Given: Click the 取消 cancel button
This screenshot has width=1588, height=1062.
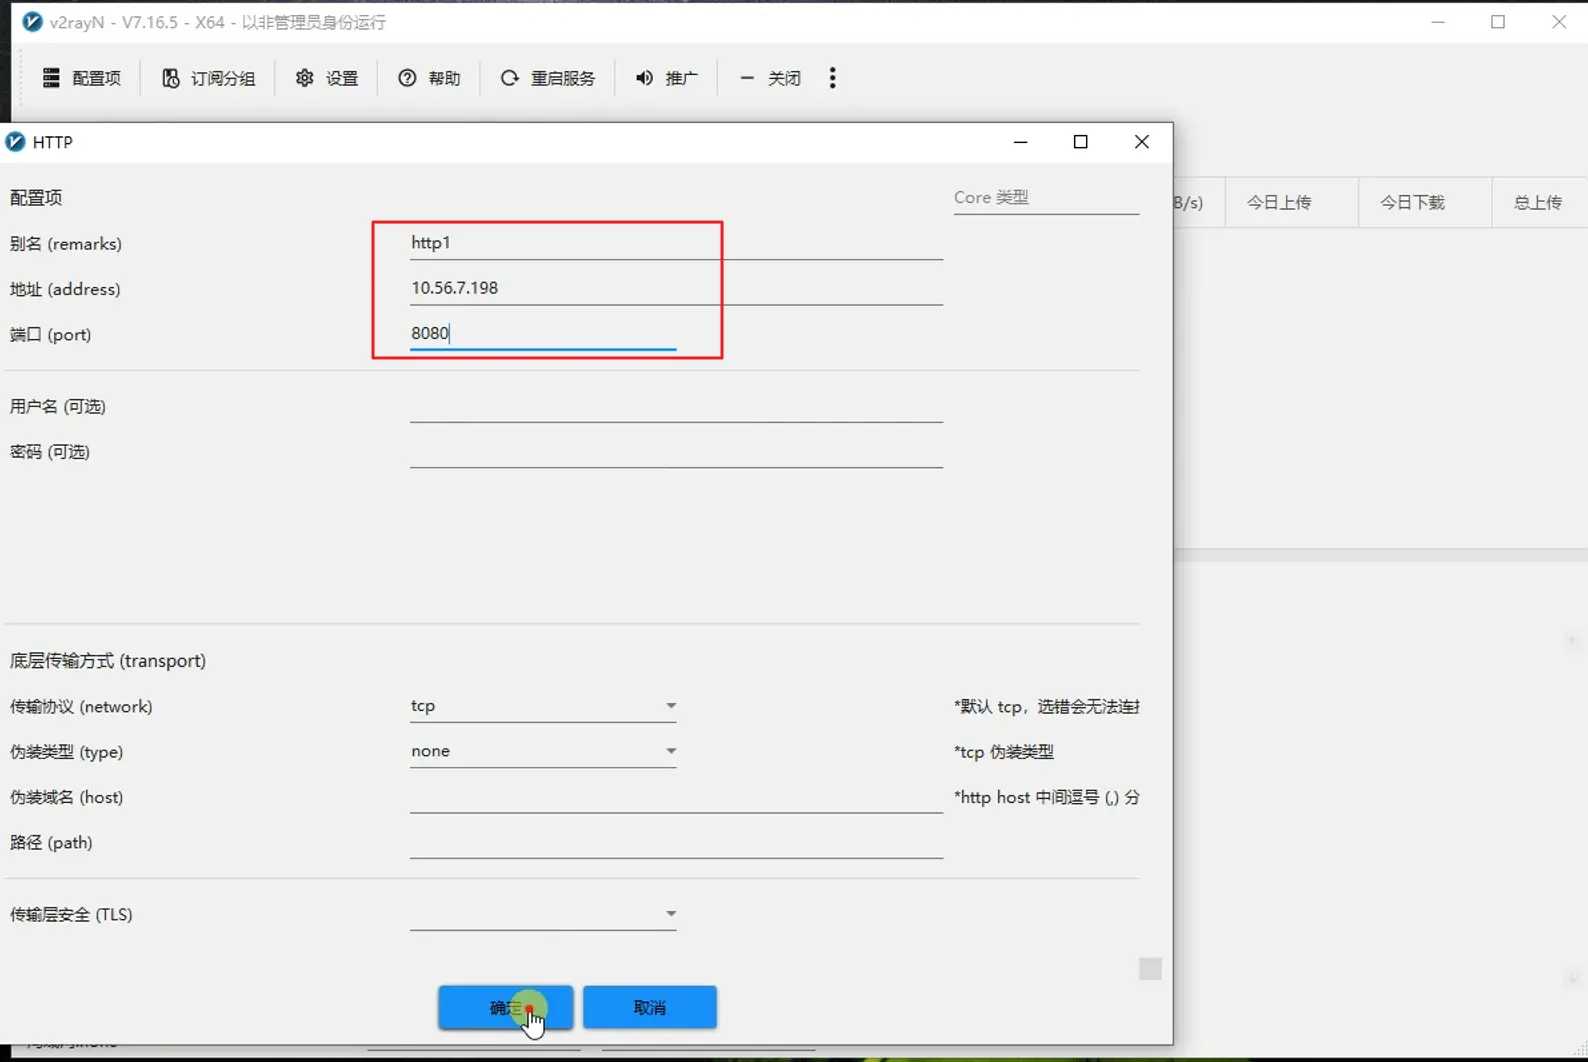Looking at the screenshot, I should pyautogui.click(x=650, y=1007).
